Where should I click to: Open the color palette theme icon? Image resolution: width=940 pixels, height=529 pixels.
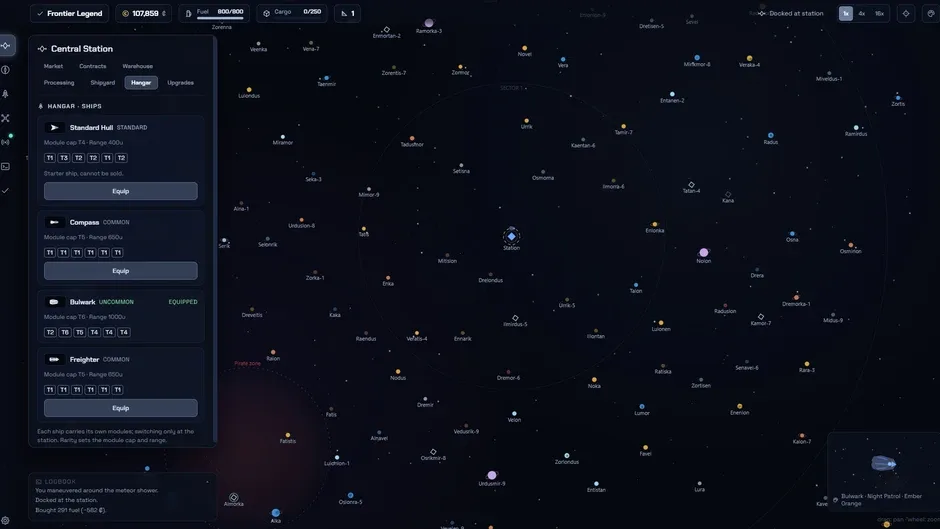coord(931,13)
